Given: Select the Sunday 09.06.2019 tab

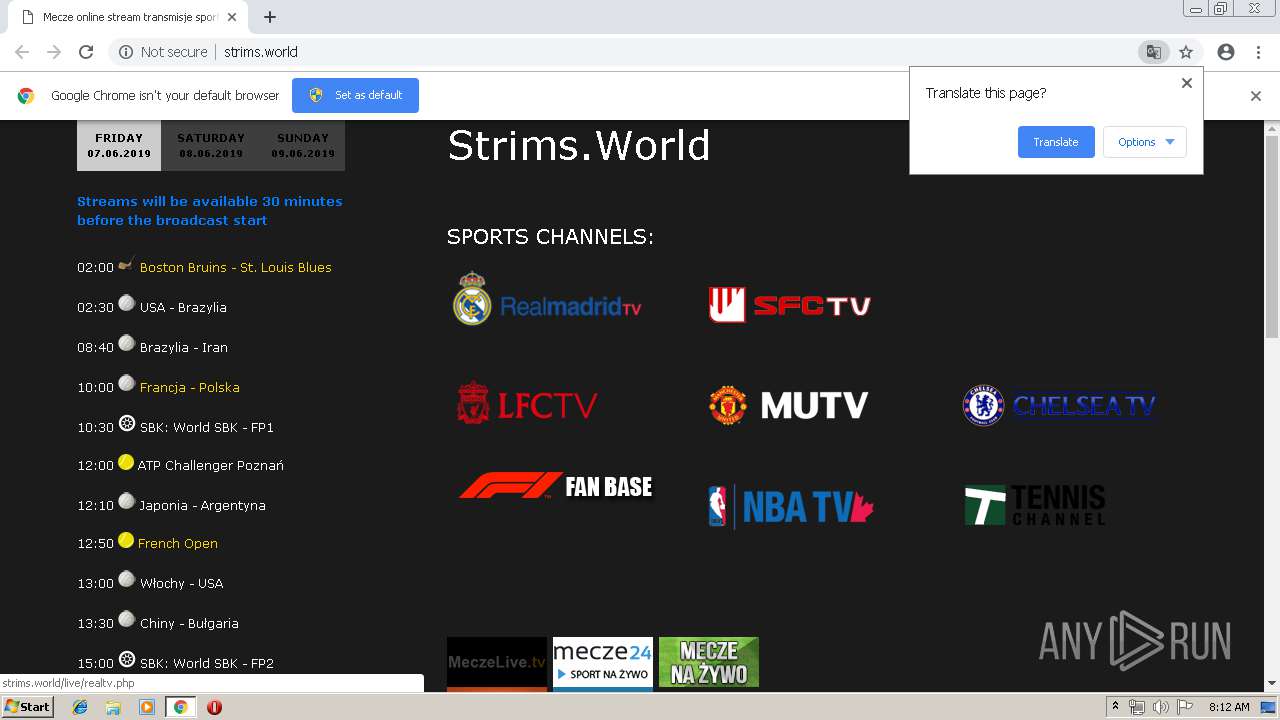Looking at the screenshot, I should tap(303, 146).
